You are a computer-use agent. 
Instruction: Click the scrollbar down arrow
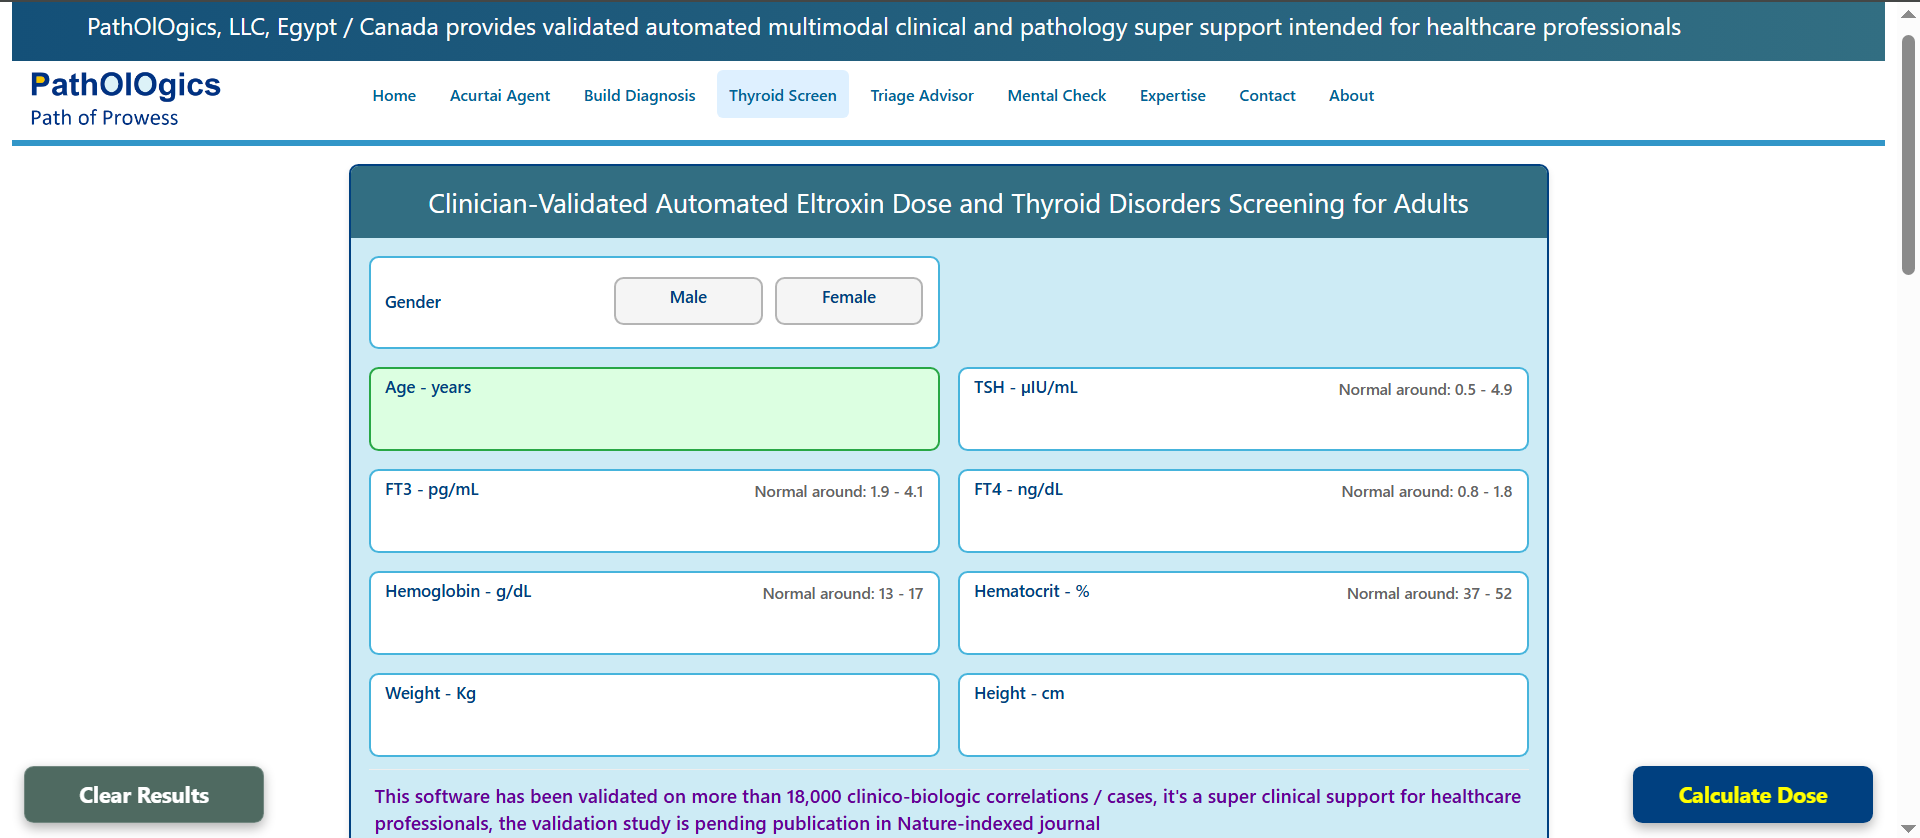pyautogui.click(x=1908, y=828)
